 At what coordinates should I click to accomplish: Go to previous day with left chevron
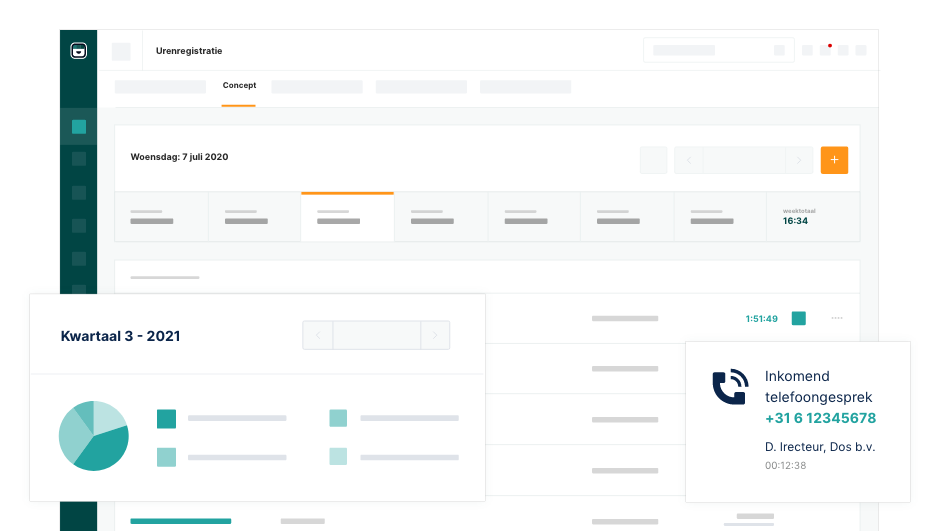[x=688, y=160]
